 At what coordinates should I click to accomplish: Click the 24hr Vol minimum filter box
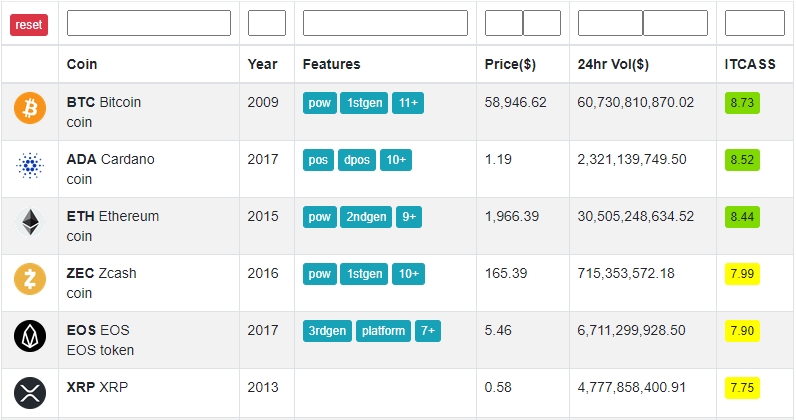(x=610, y=23)
